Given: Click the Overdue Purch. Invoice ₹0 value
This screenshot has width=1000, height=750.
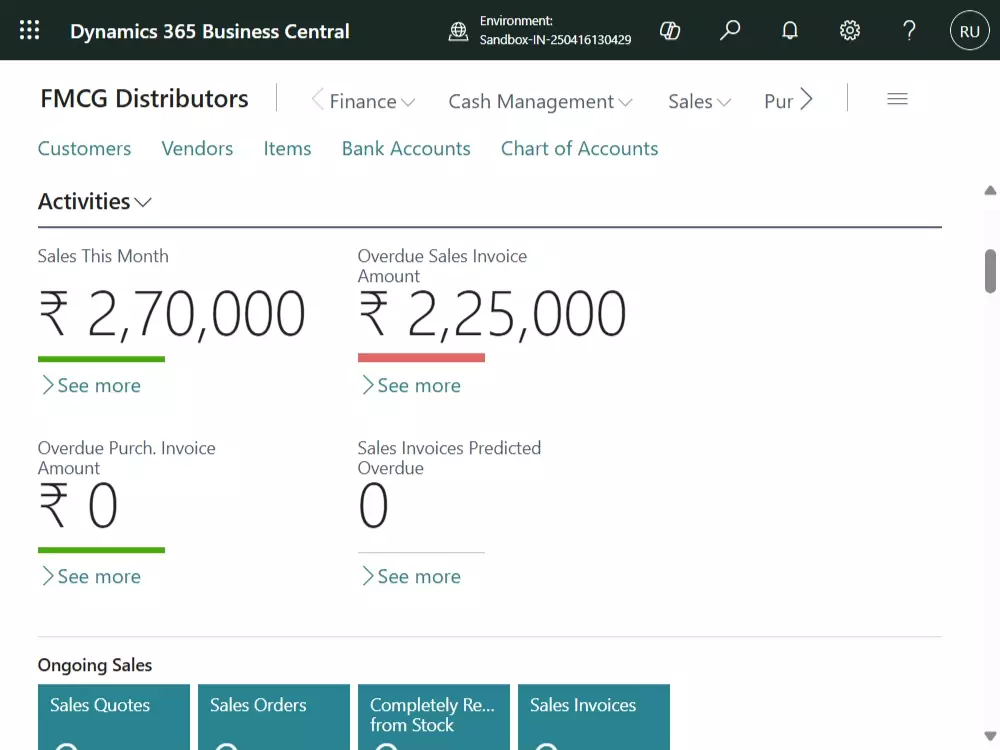Looking at the screenshot, I should 78,505.
